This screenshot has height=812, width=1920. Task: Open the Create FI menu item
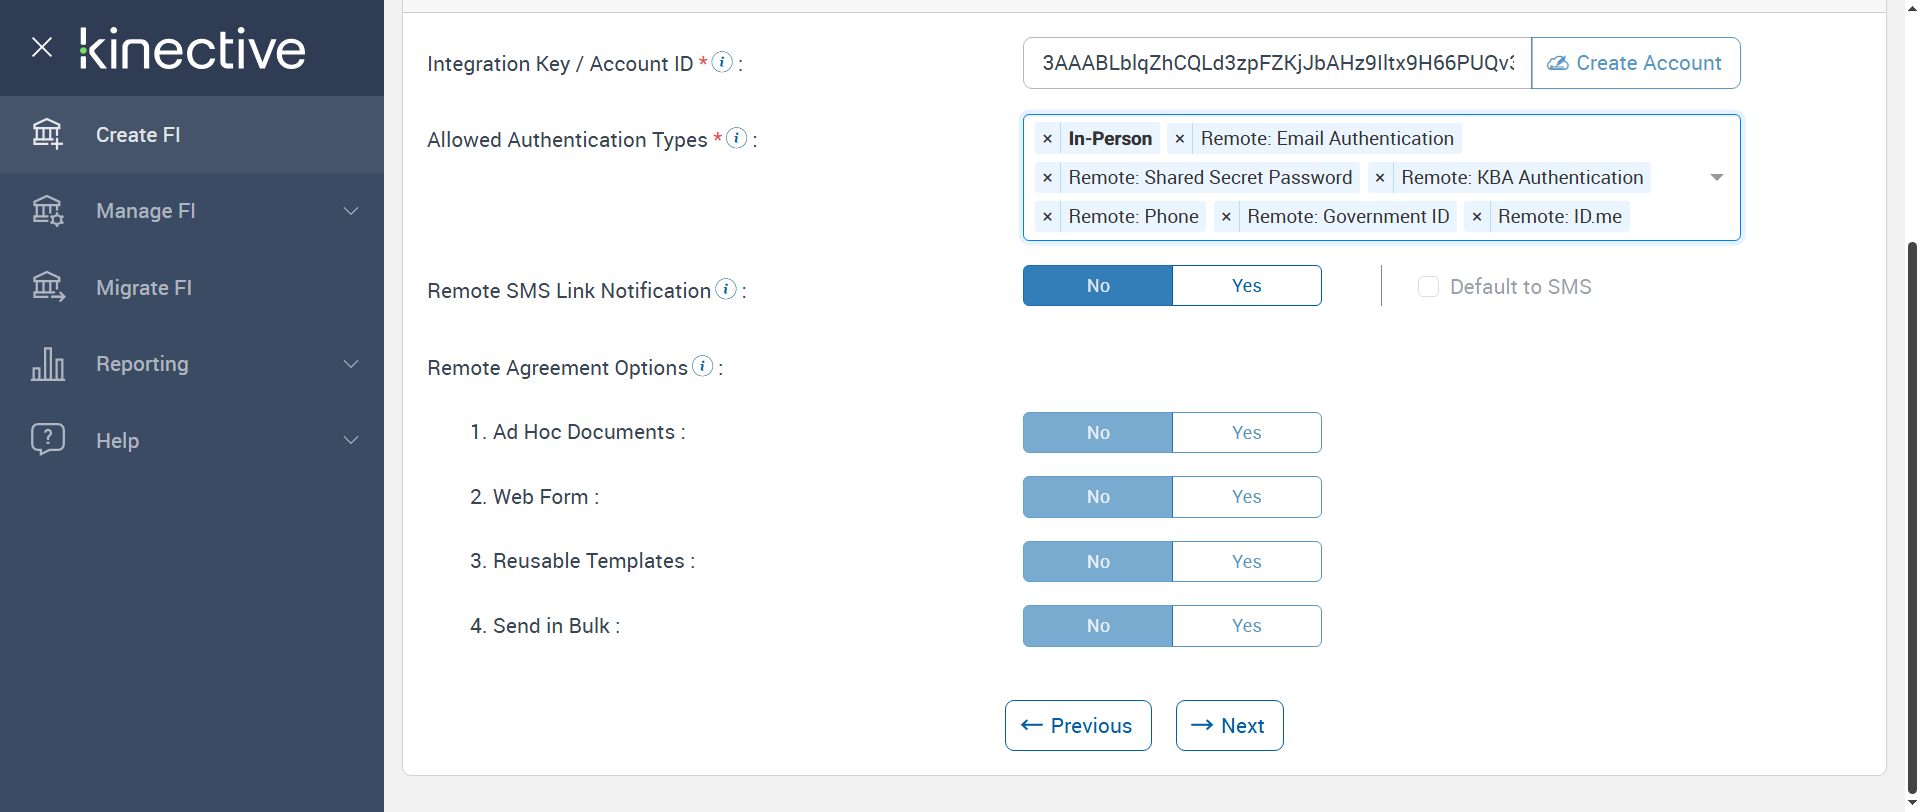pyautogui.click(x=138, y=135)
